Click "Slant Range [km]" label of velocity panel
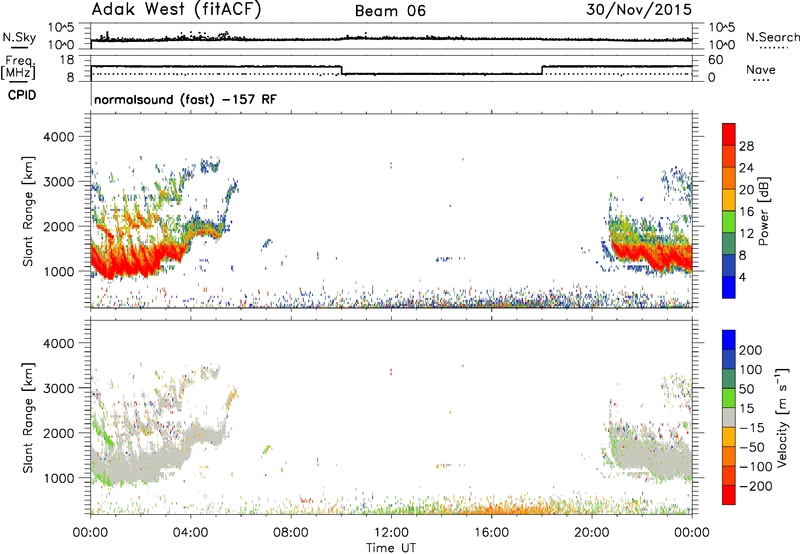Viewport: 800px width, 554px height. point(28,418)
